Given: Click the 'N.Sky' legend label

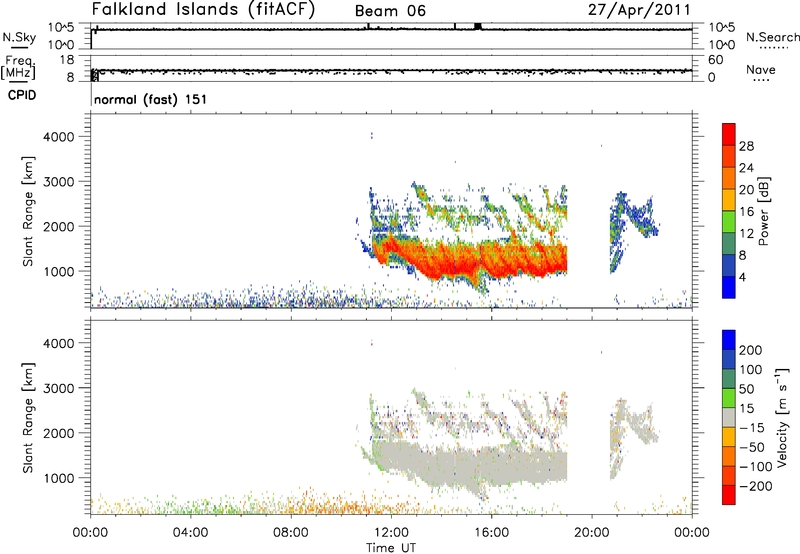Looking at the screenshot, I should click(x=19, y=37).
